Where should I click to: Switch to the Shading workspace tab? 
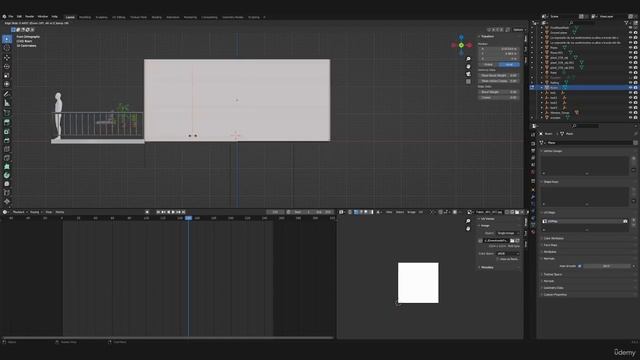[x=156, y=17]
